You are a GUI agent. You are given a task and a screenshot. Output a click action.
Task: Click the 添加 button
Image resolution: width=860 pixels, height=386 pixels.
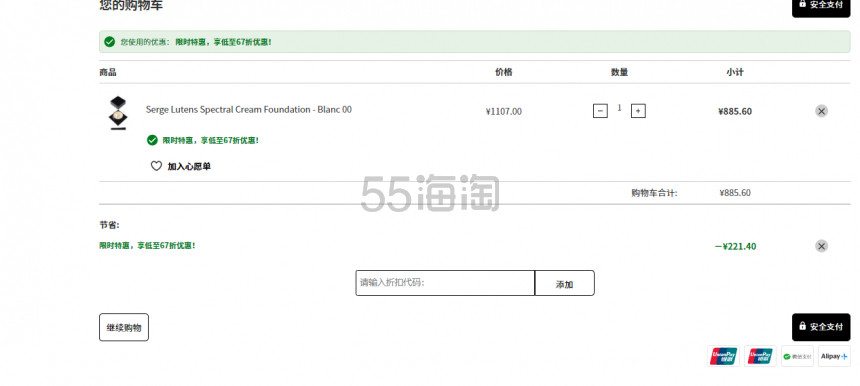tap(564, 283)
